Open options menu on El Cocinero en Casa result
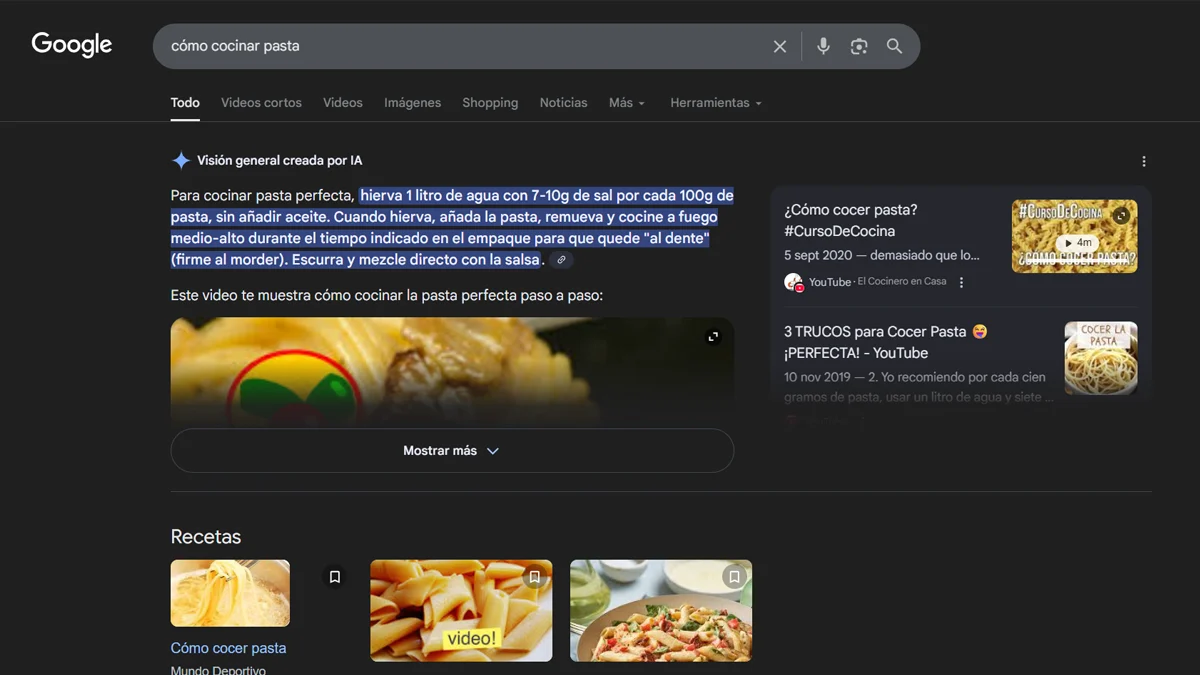 point(961,282)
